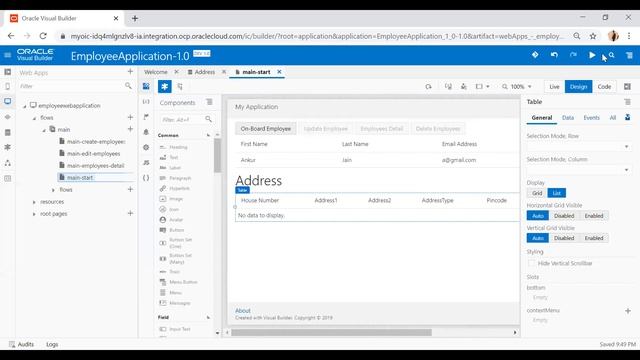Open Variables (x) editor icon

[x=146, y=102]
